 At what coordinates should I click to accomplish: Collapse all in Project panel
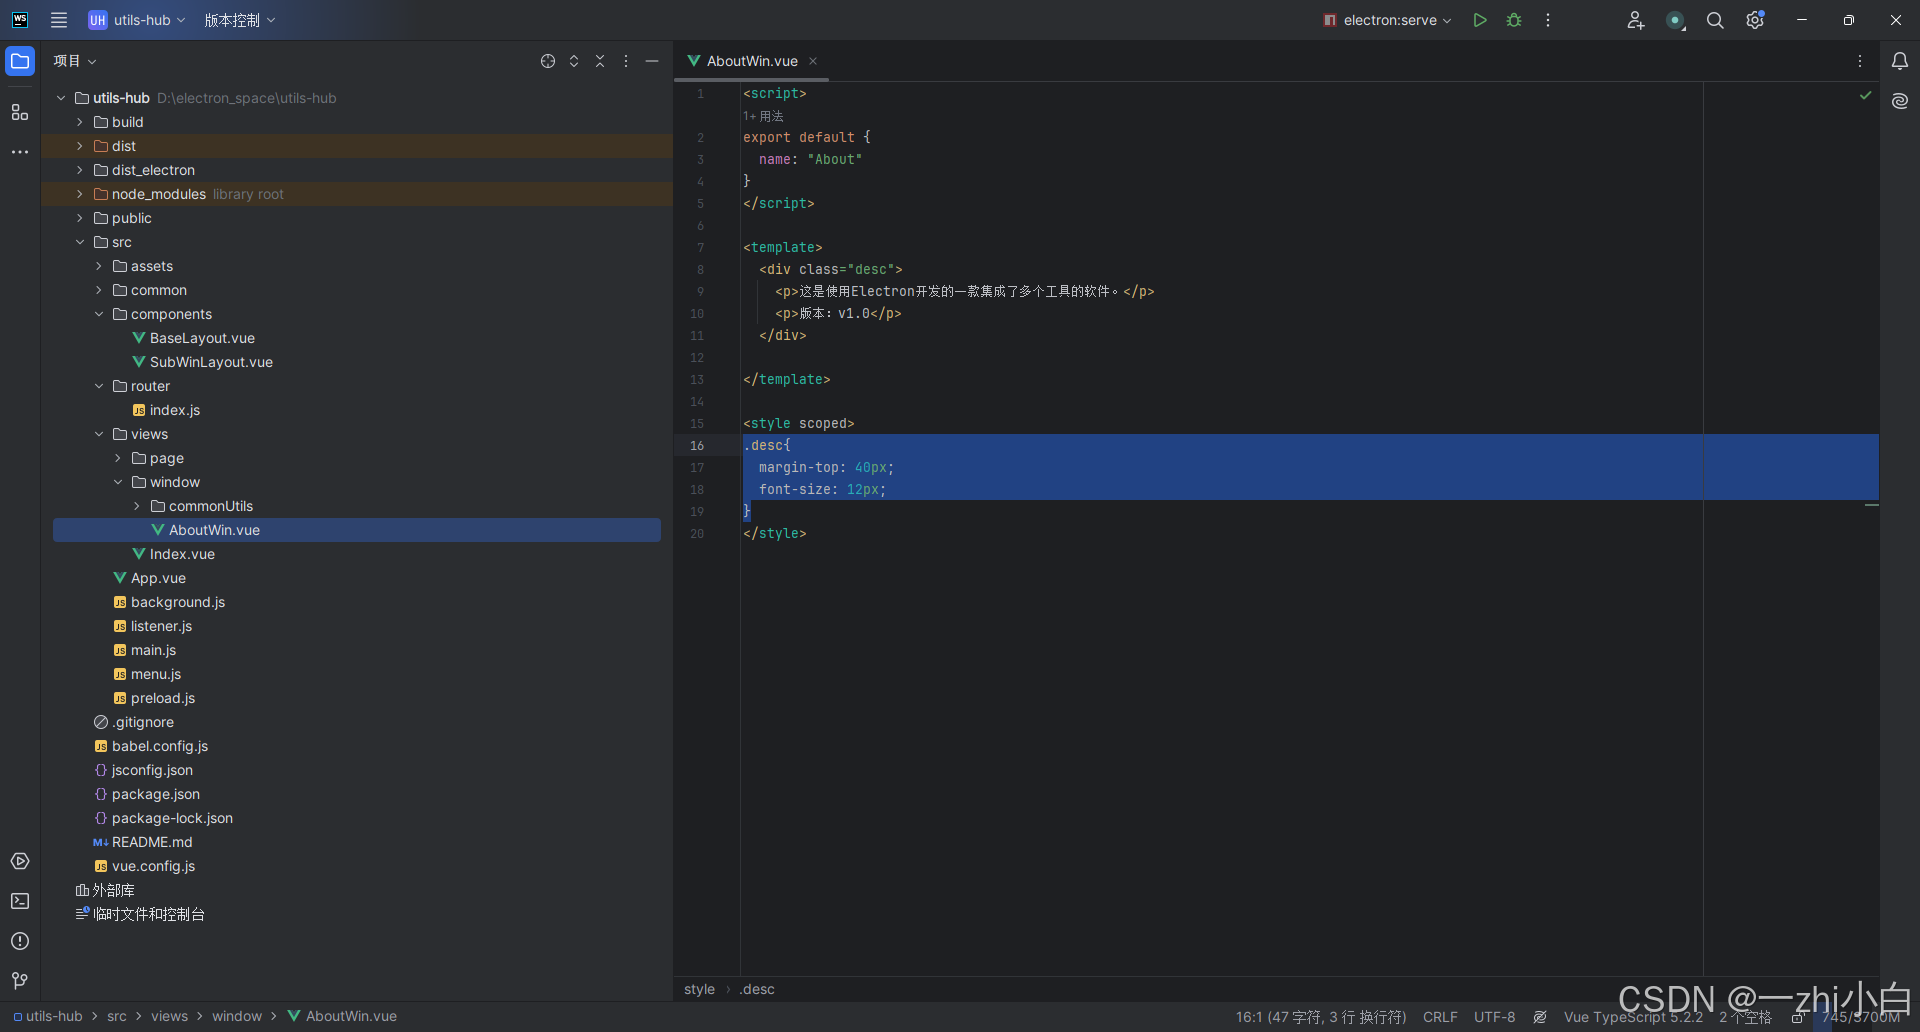600,61
